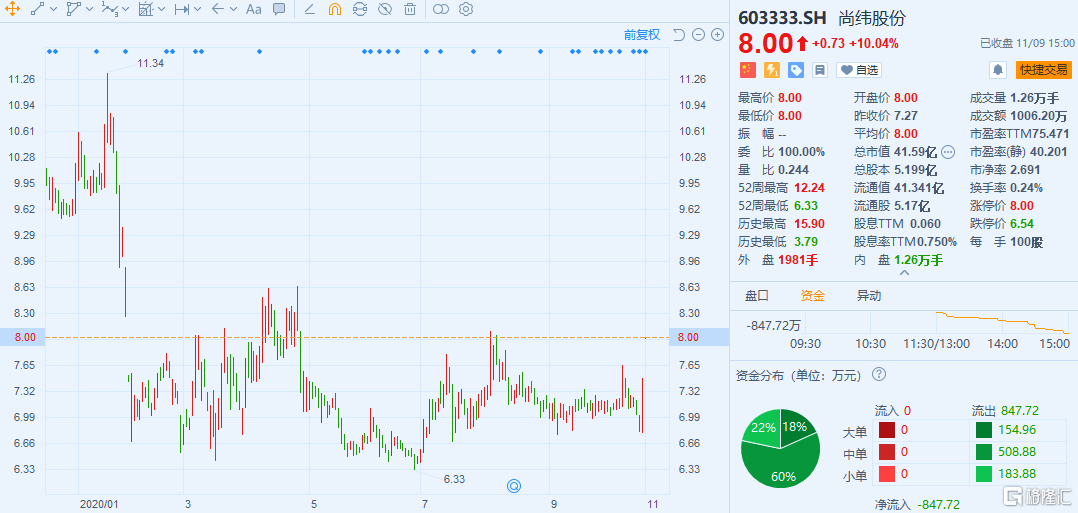Viewport: 1078px width, 513px height.
Task: Click 净流入 -847.72 value
Action: tap(938, 504)
